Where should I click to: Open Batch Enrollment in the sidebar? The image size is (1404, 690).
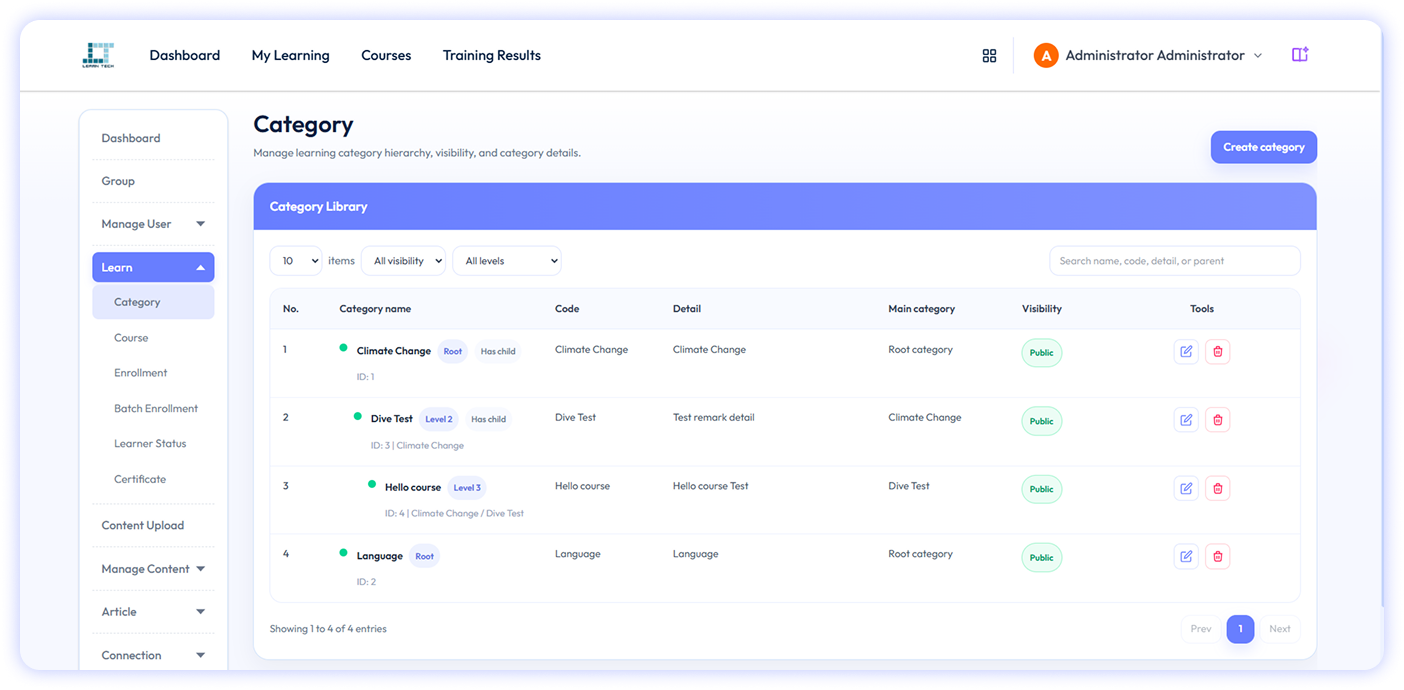156,408
